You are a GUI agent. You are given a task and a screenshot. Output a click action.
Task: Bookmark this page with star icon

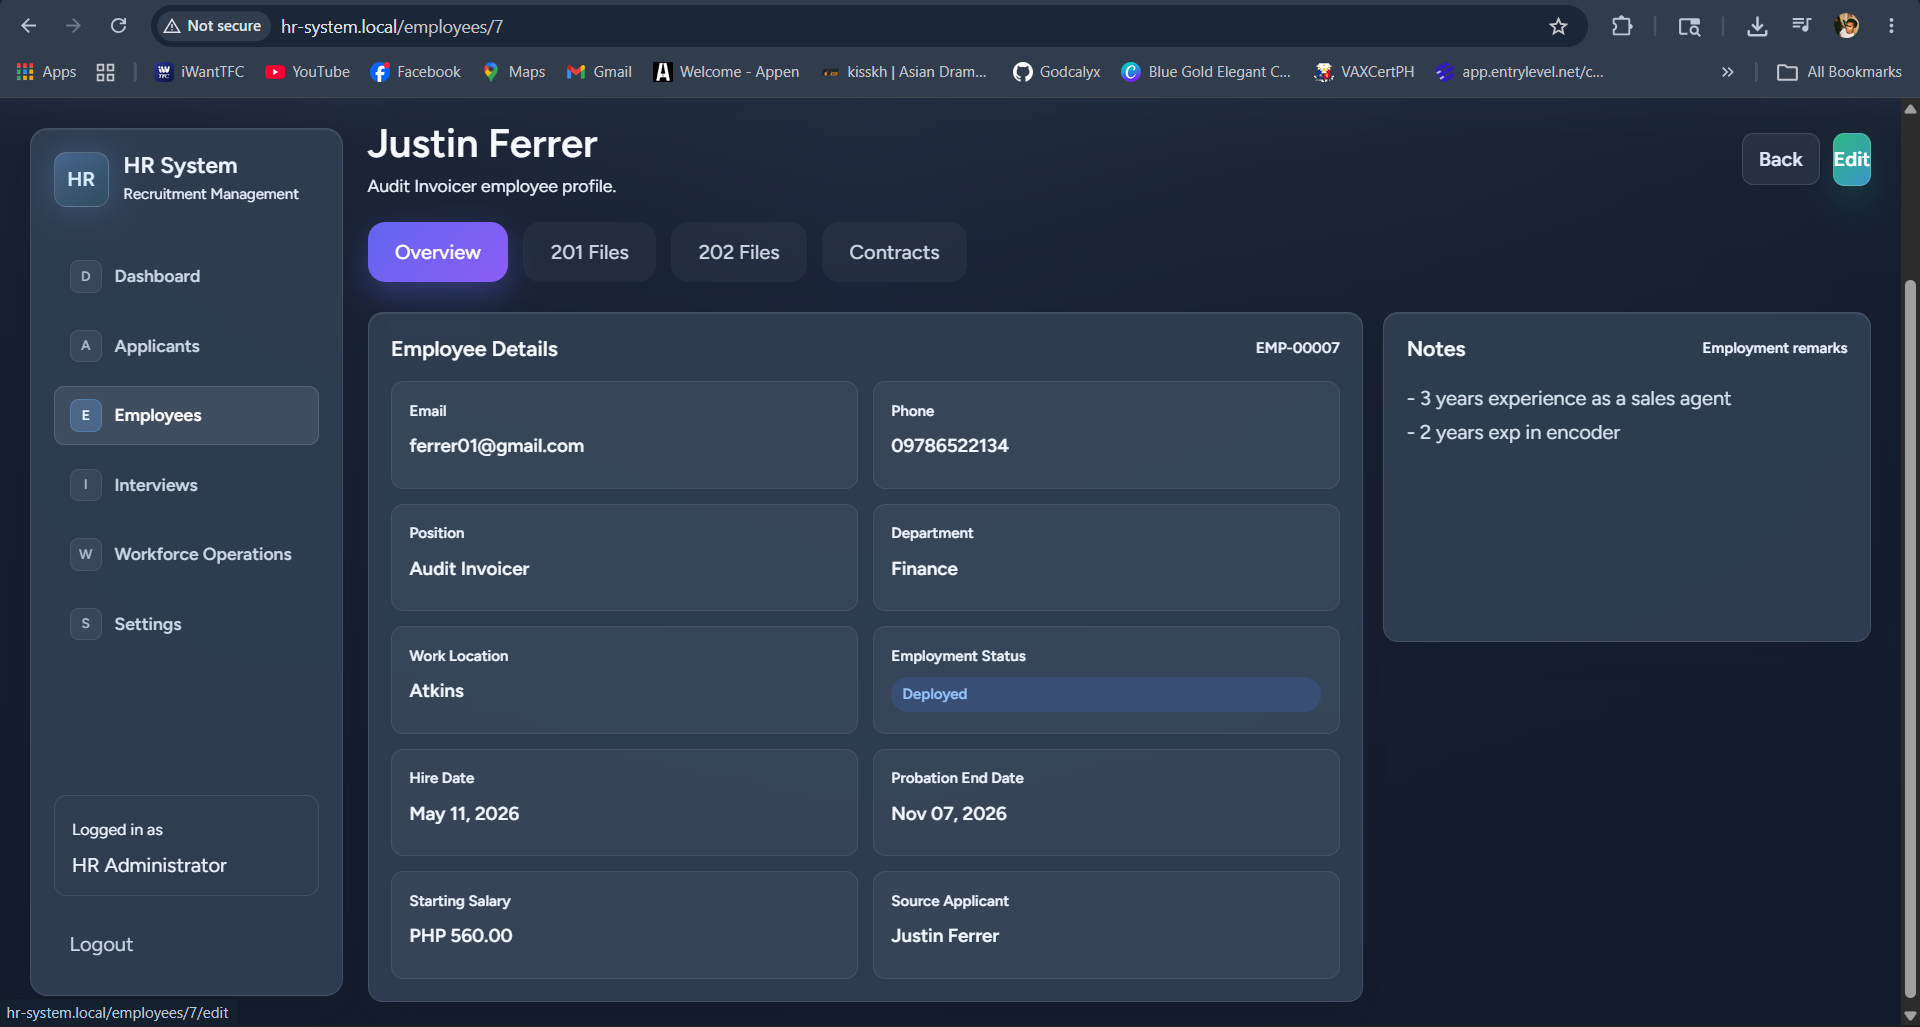click(x=1558, y=26)
